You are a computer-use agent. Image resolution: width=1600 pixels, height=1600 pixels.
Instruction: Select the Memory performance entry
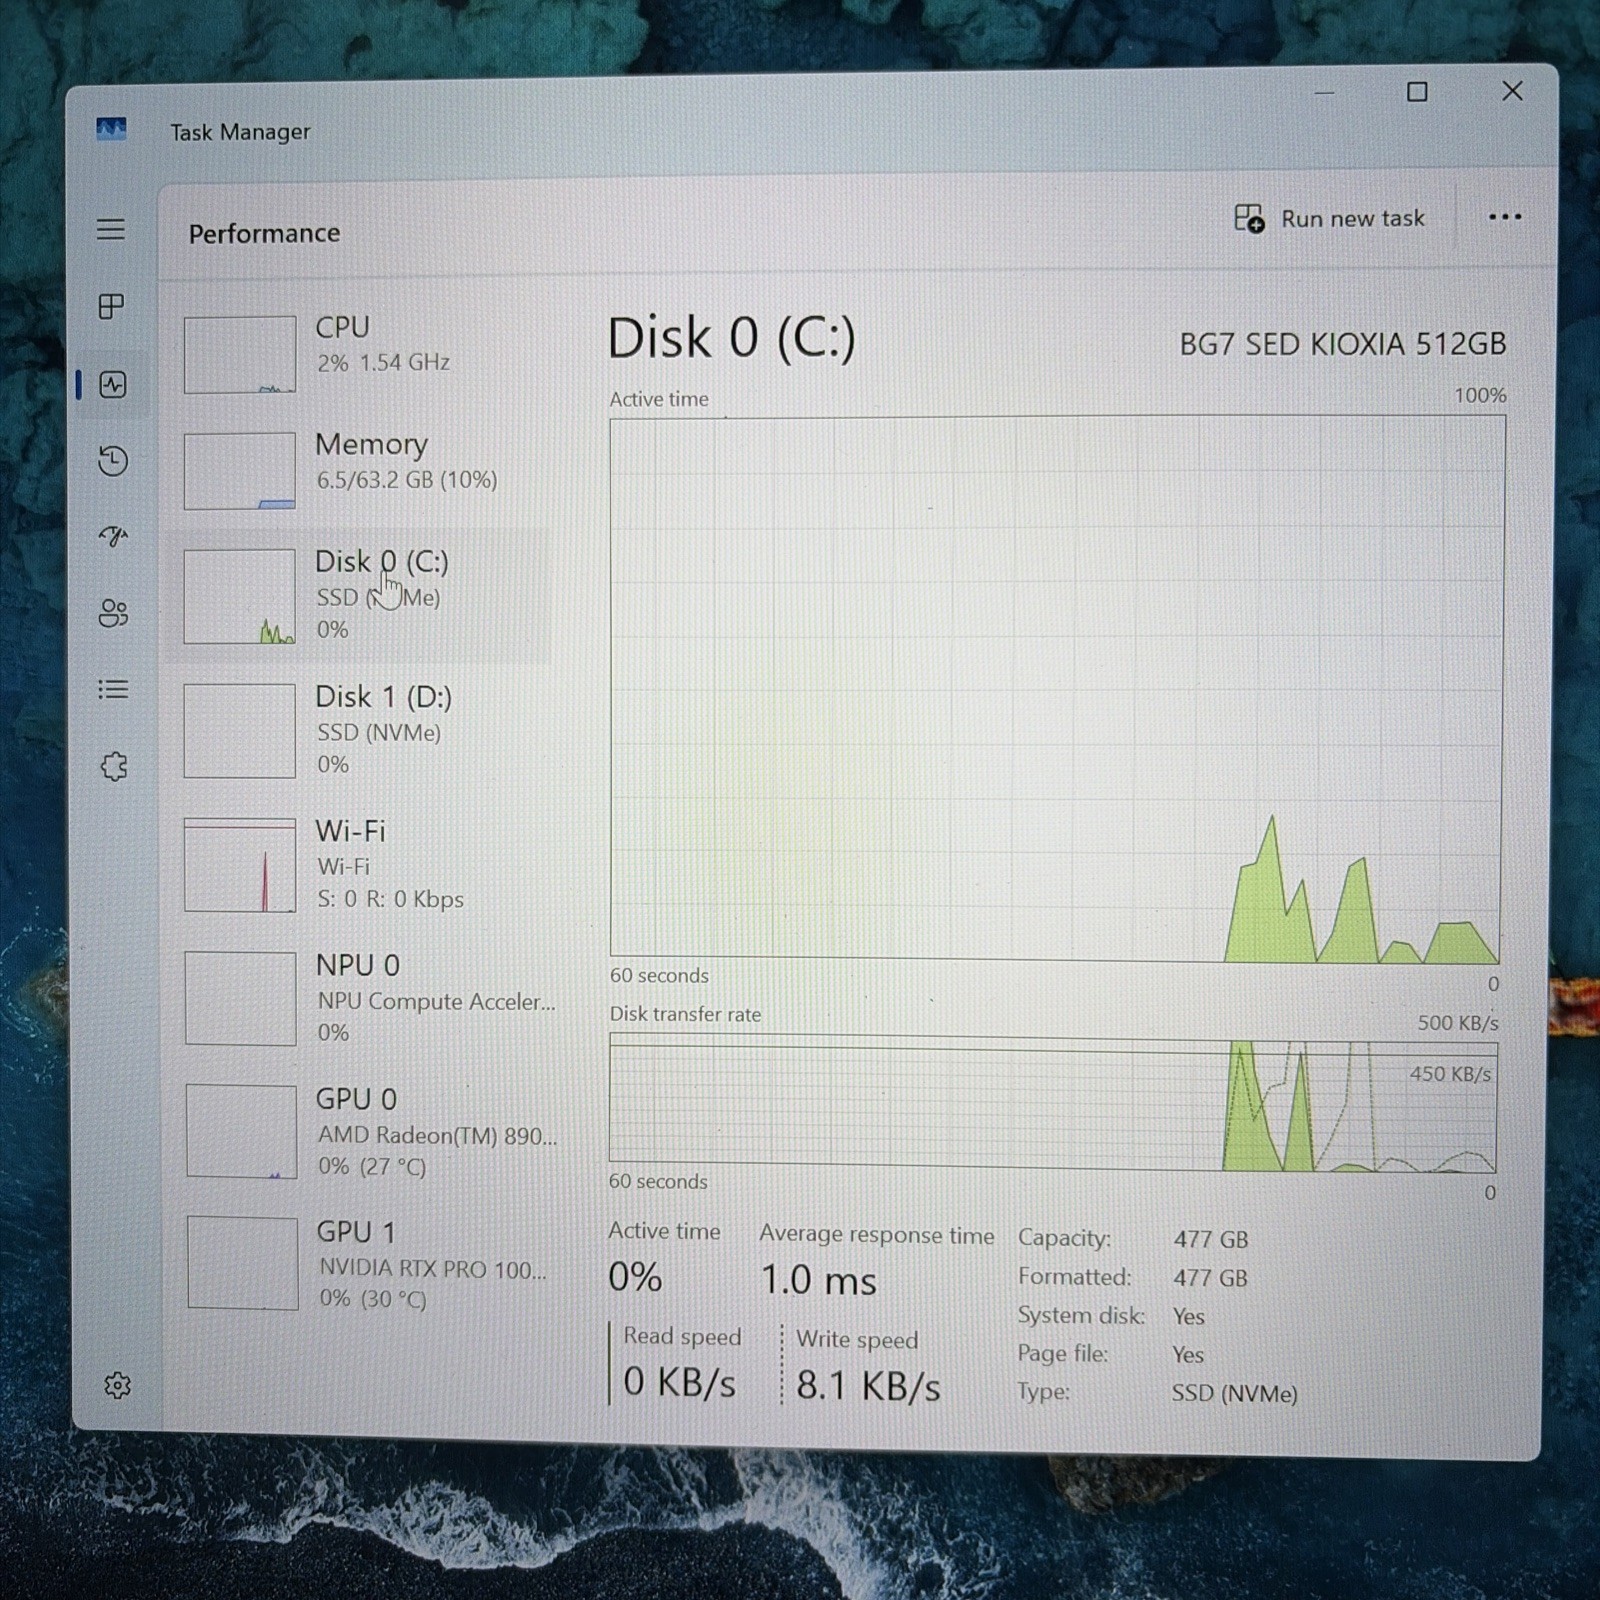tap(360, 469)
